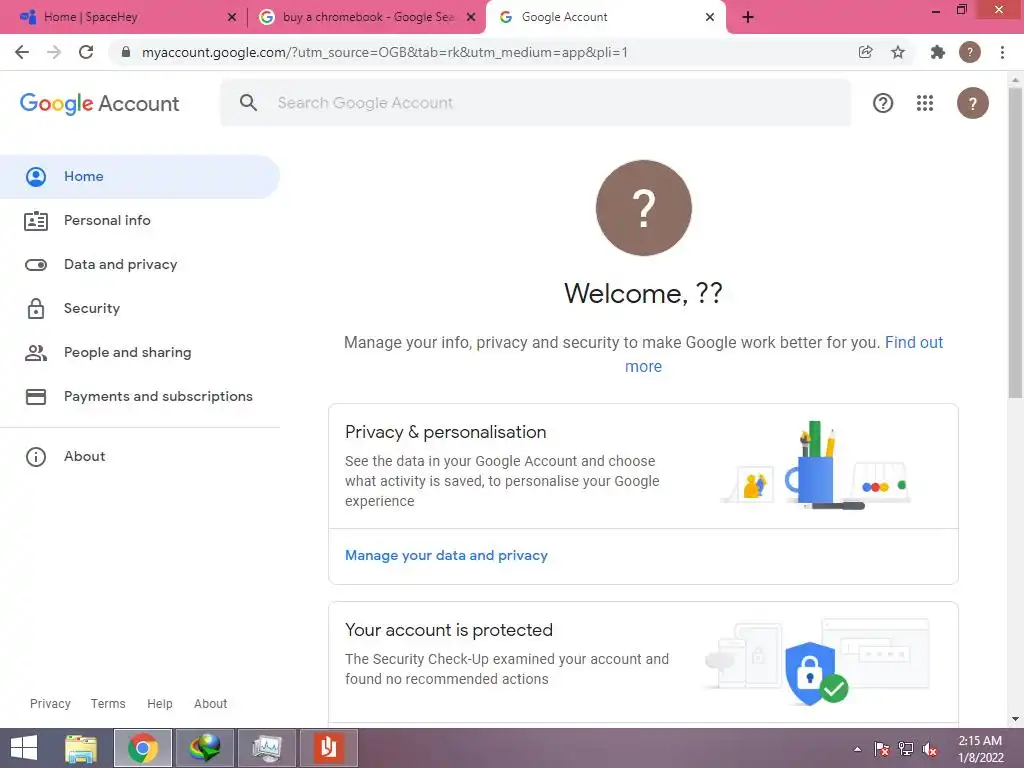Open the Help footer link
Image resolution: width=1024 pixels, height=768 pixels.
point(159,703)
